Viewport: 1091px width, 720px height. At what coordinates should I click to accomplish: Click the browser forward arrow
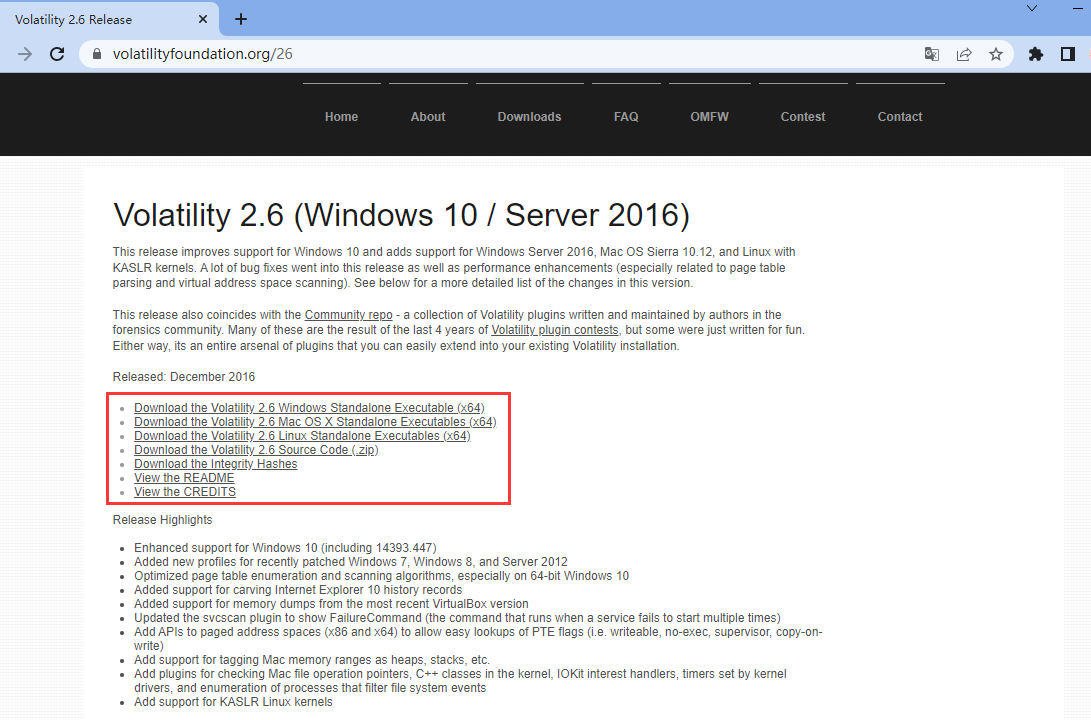coord(25,54)
